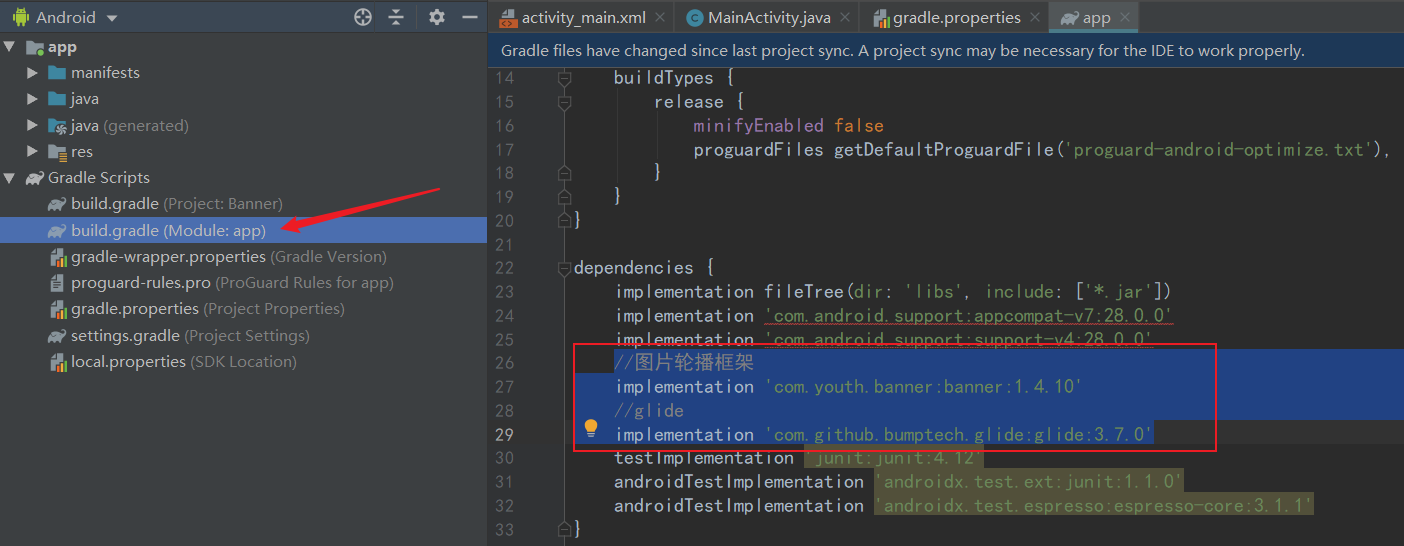Click 'minifyEnabled false' on line 16

coord(789,125)
